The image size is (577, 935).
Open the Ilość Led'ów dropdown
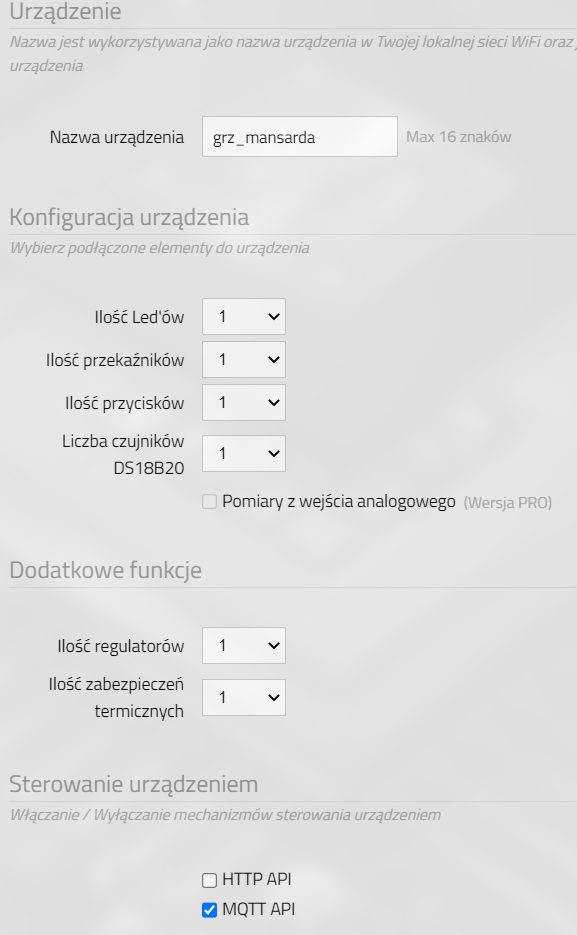[x=244, y=317]
